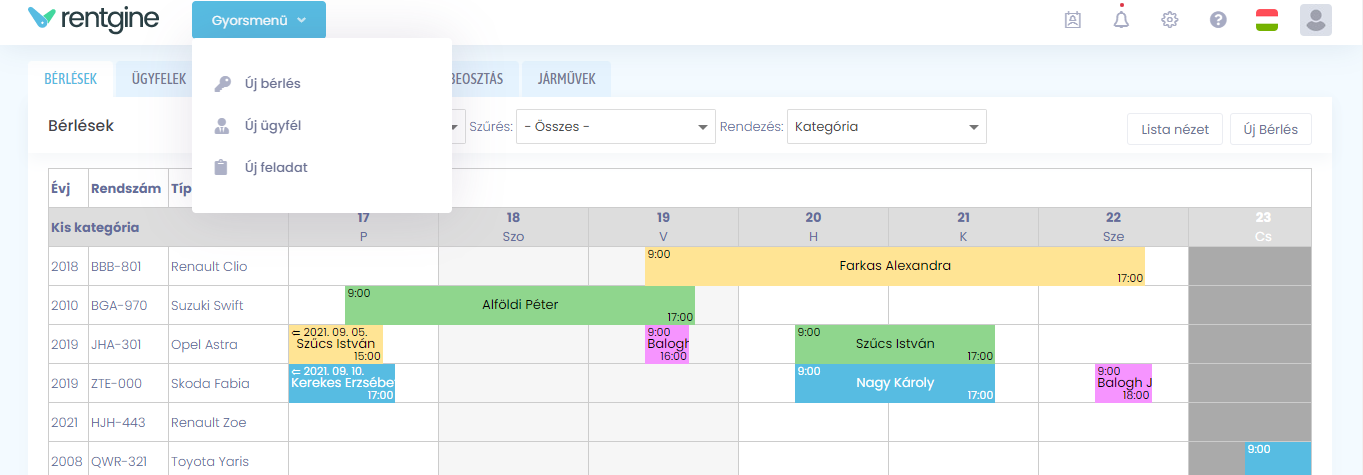Click the person icon beside Új ügyfél
The height and width of the screenshot is (475, 1363).
tap(222, 126)
